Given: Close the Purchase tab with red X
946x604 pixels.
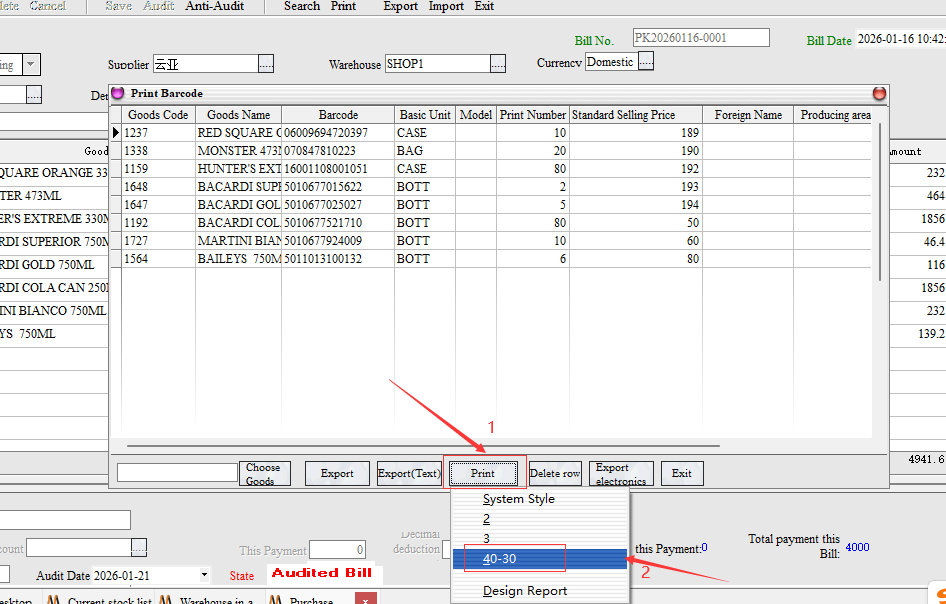Looking at the screenshot, I should (x=366, y=599).
